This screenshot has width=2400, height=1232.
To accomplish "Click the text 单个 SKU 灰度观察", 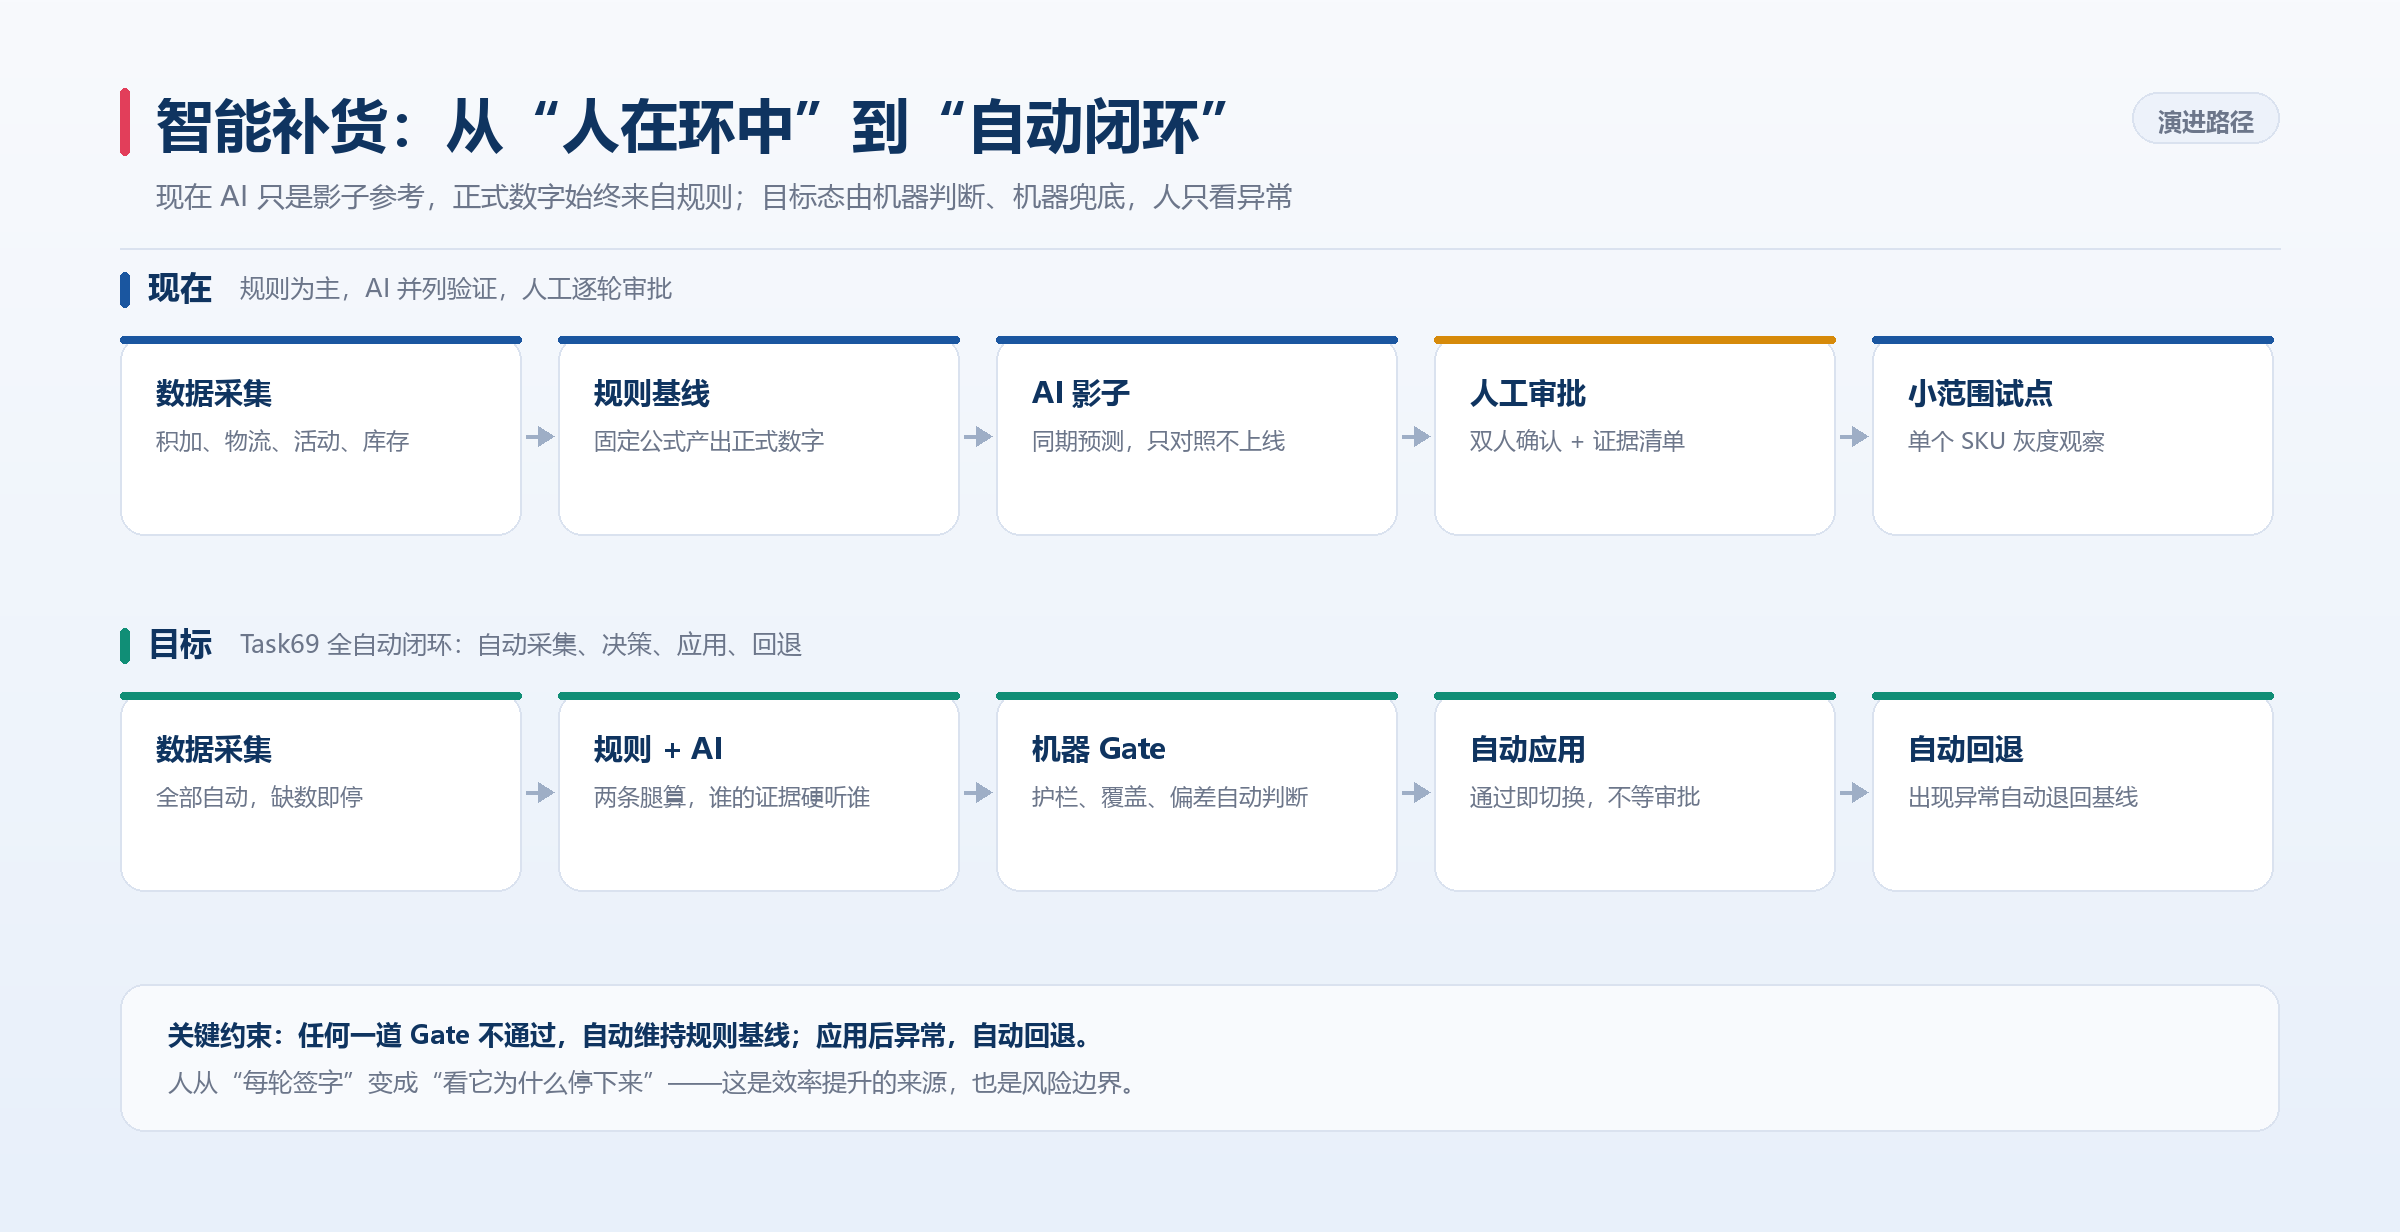I will click(x=2006, y=441).
